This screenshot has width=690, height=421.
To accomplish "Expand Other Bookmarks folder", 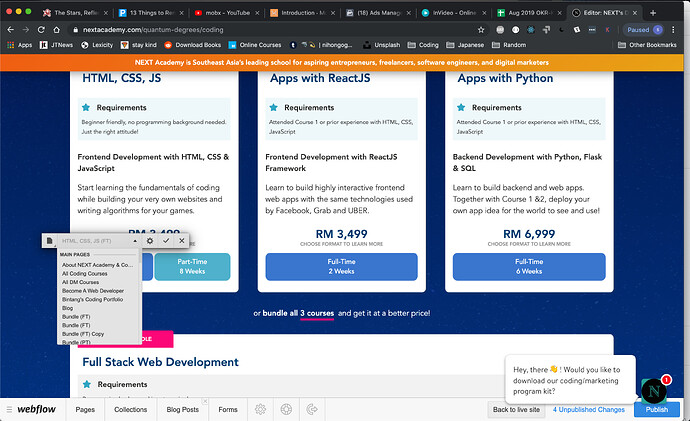I will pos(647,45).
